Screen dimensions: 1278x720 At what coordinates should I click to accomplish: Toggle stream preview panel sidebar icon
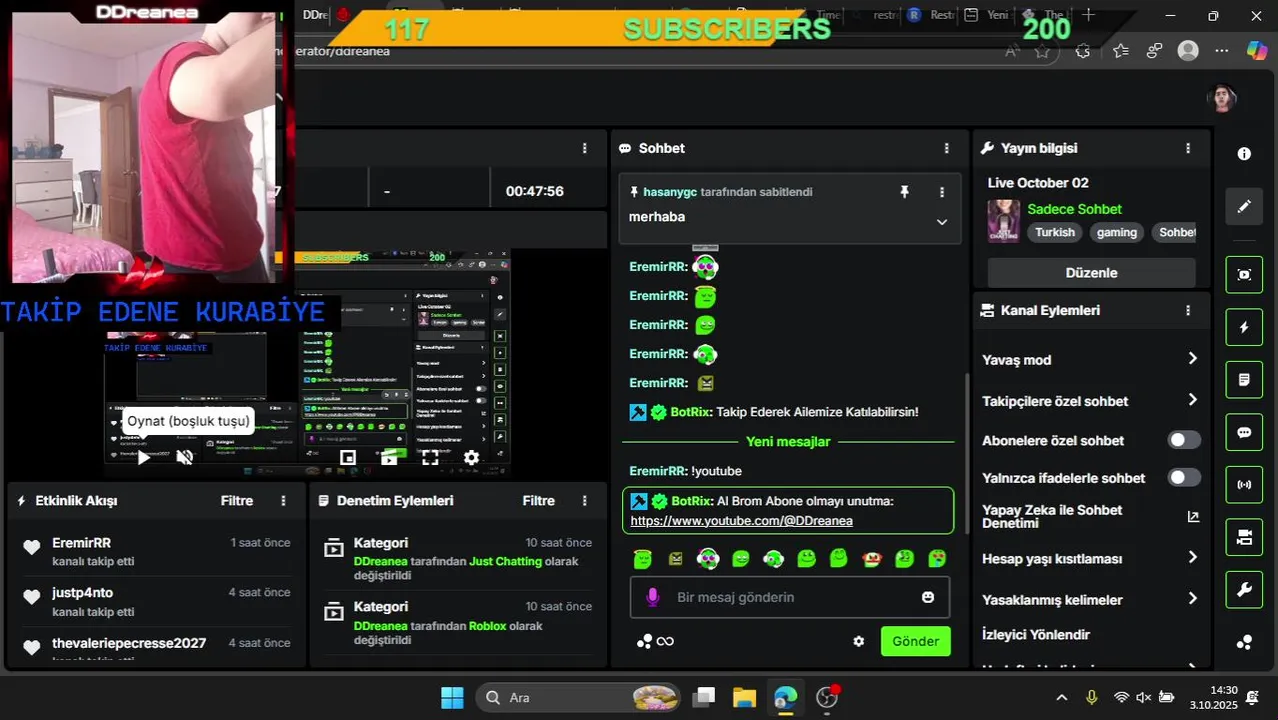pyautogui.click(x=1244, y=274)
